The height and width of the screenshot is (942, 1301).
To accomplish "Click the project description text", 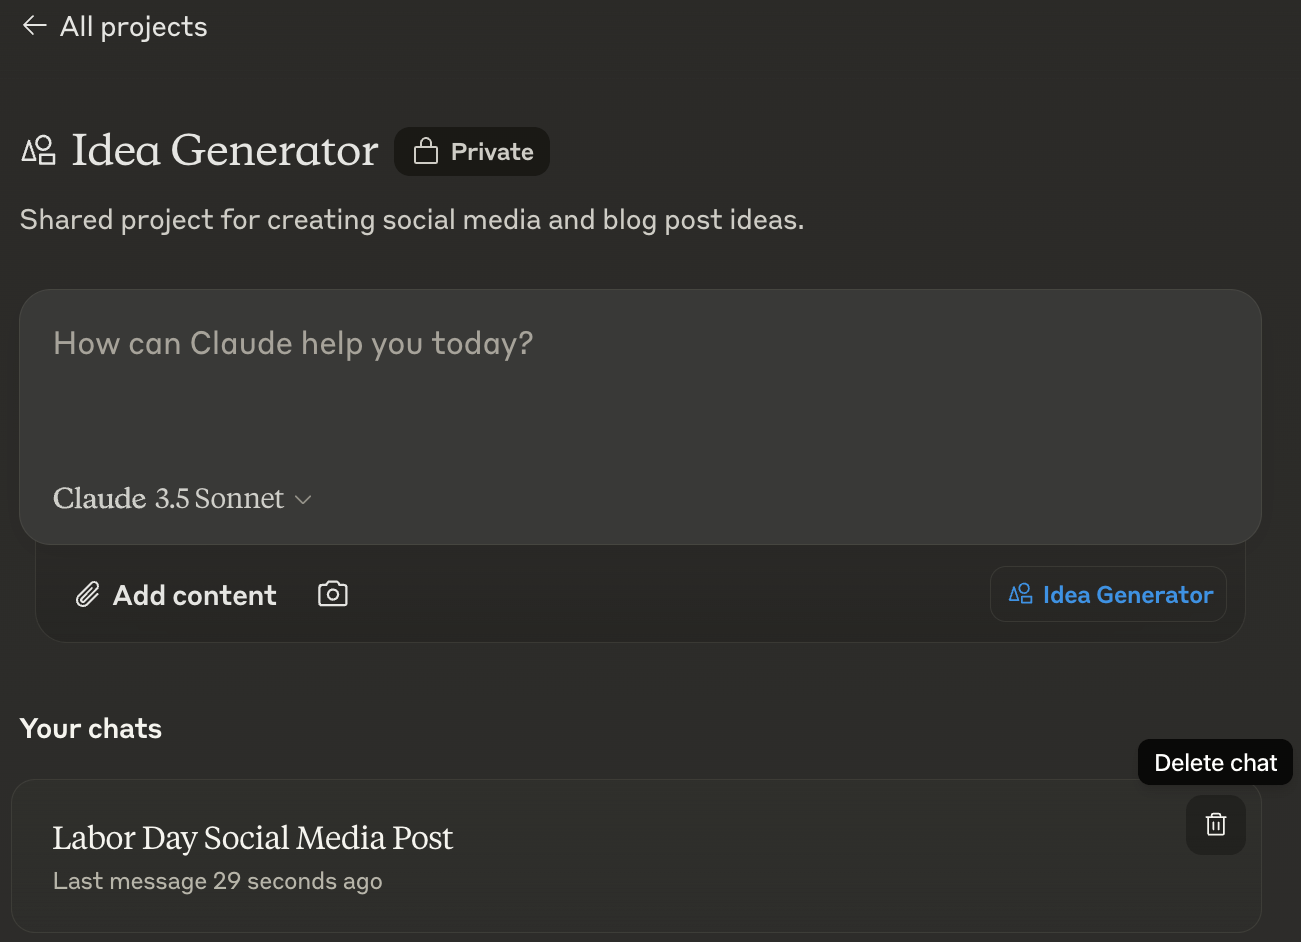I will [x=412, y=220].
